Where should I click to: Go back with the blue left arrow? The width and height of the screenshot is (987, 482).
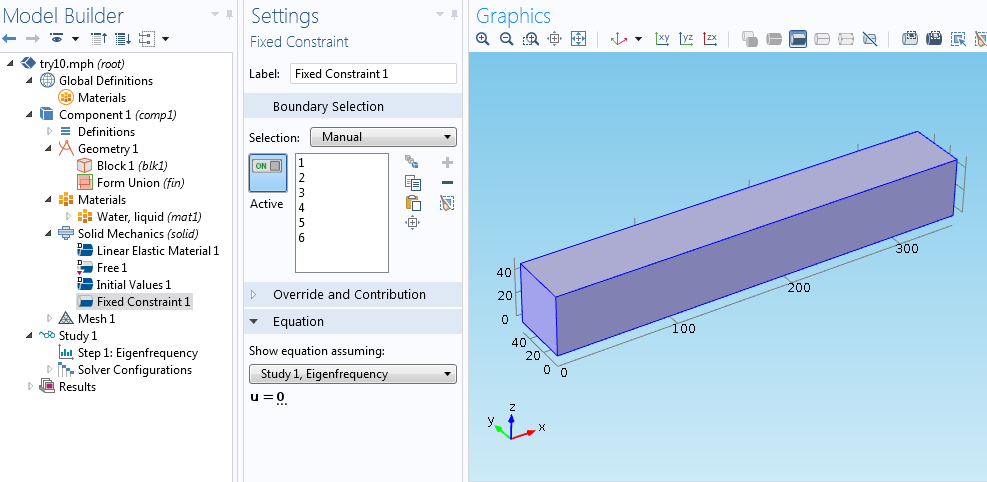click(10, 39)
